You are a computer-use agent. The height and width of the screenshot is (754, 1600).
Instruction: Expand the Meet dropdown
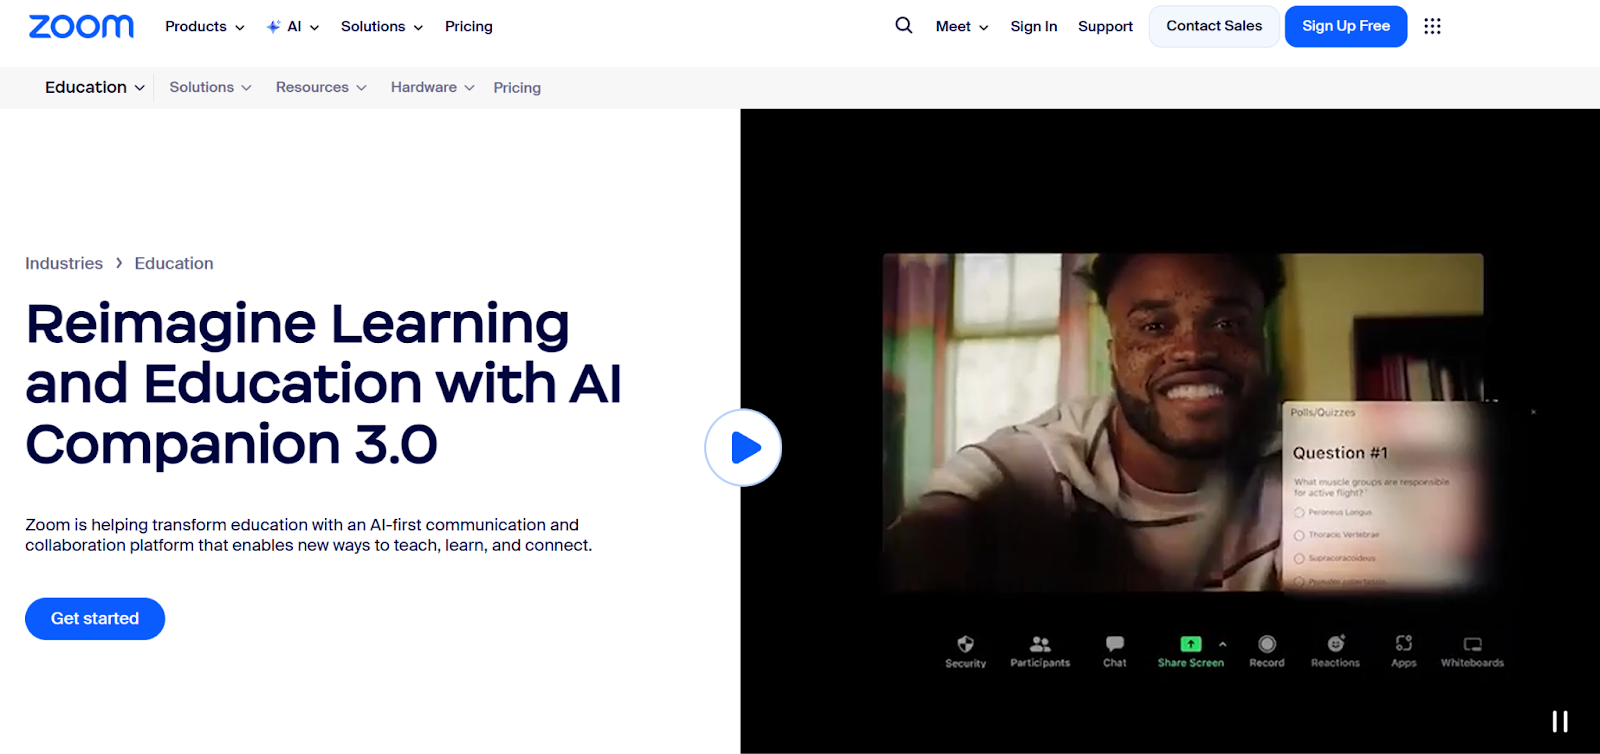tap(962, 27)
